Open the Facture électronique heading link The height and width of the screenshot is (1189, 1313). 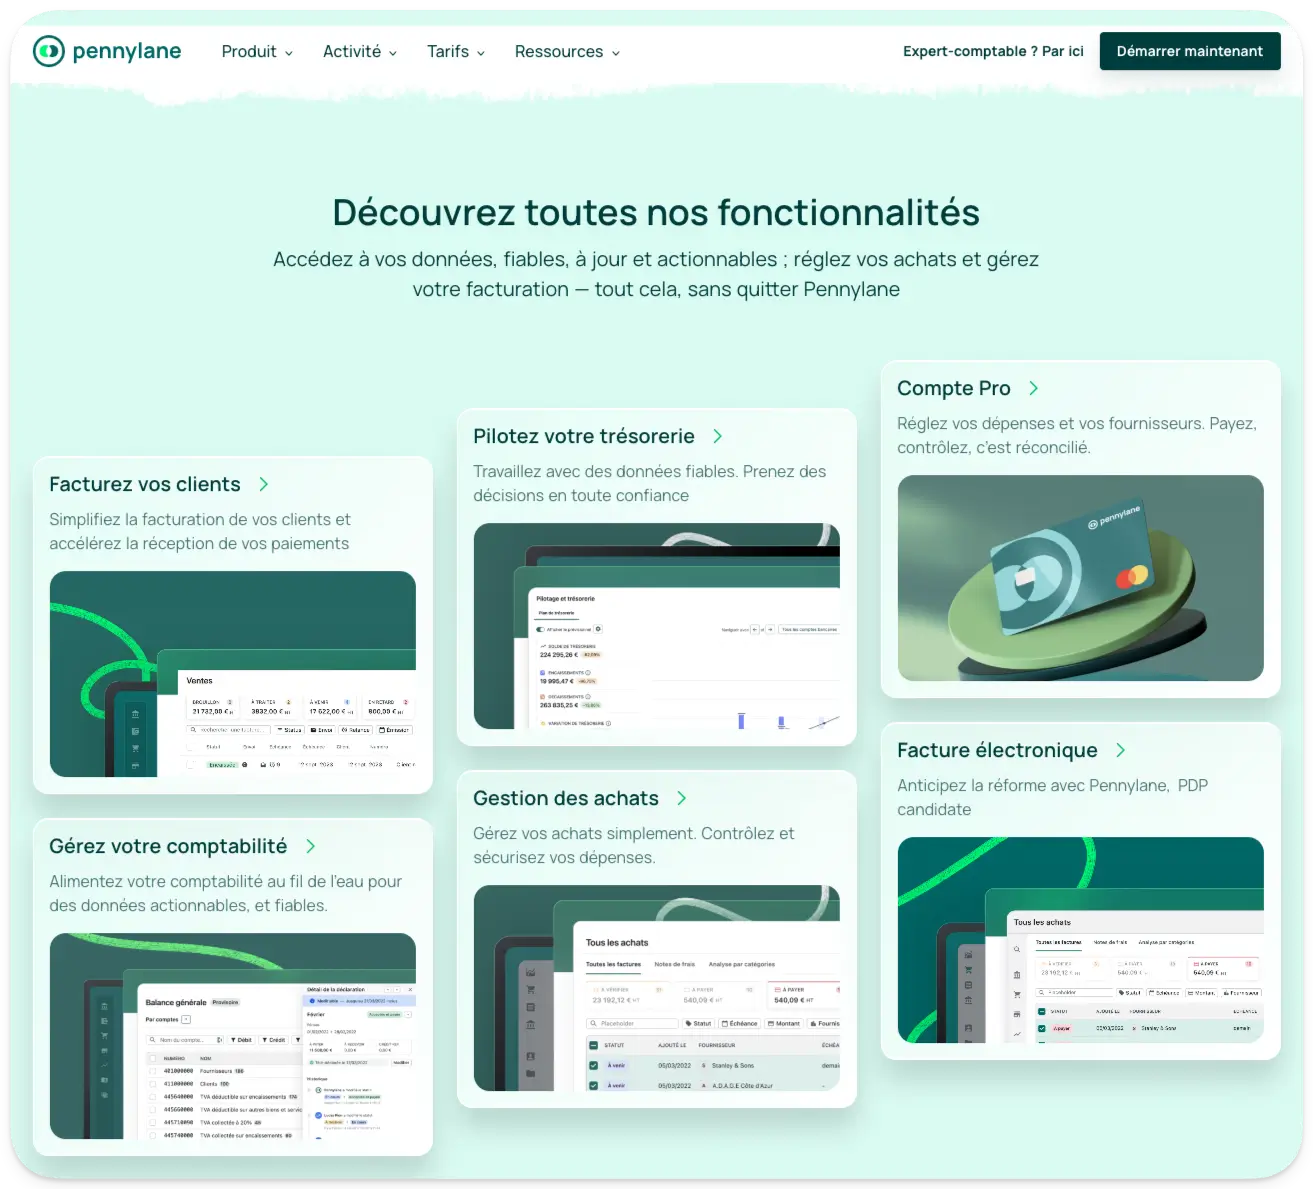[x=997, y=750]
